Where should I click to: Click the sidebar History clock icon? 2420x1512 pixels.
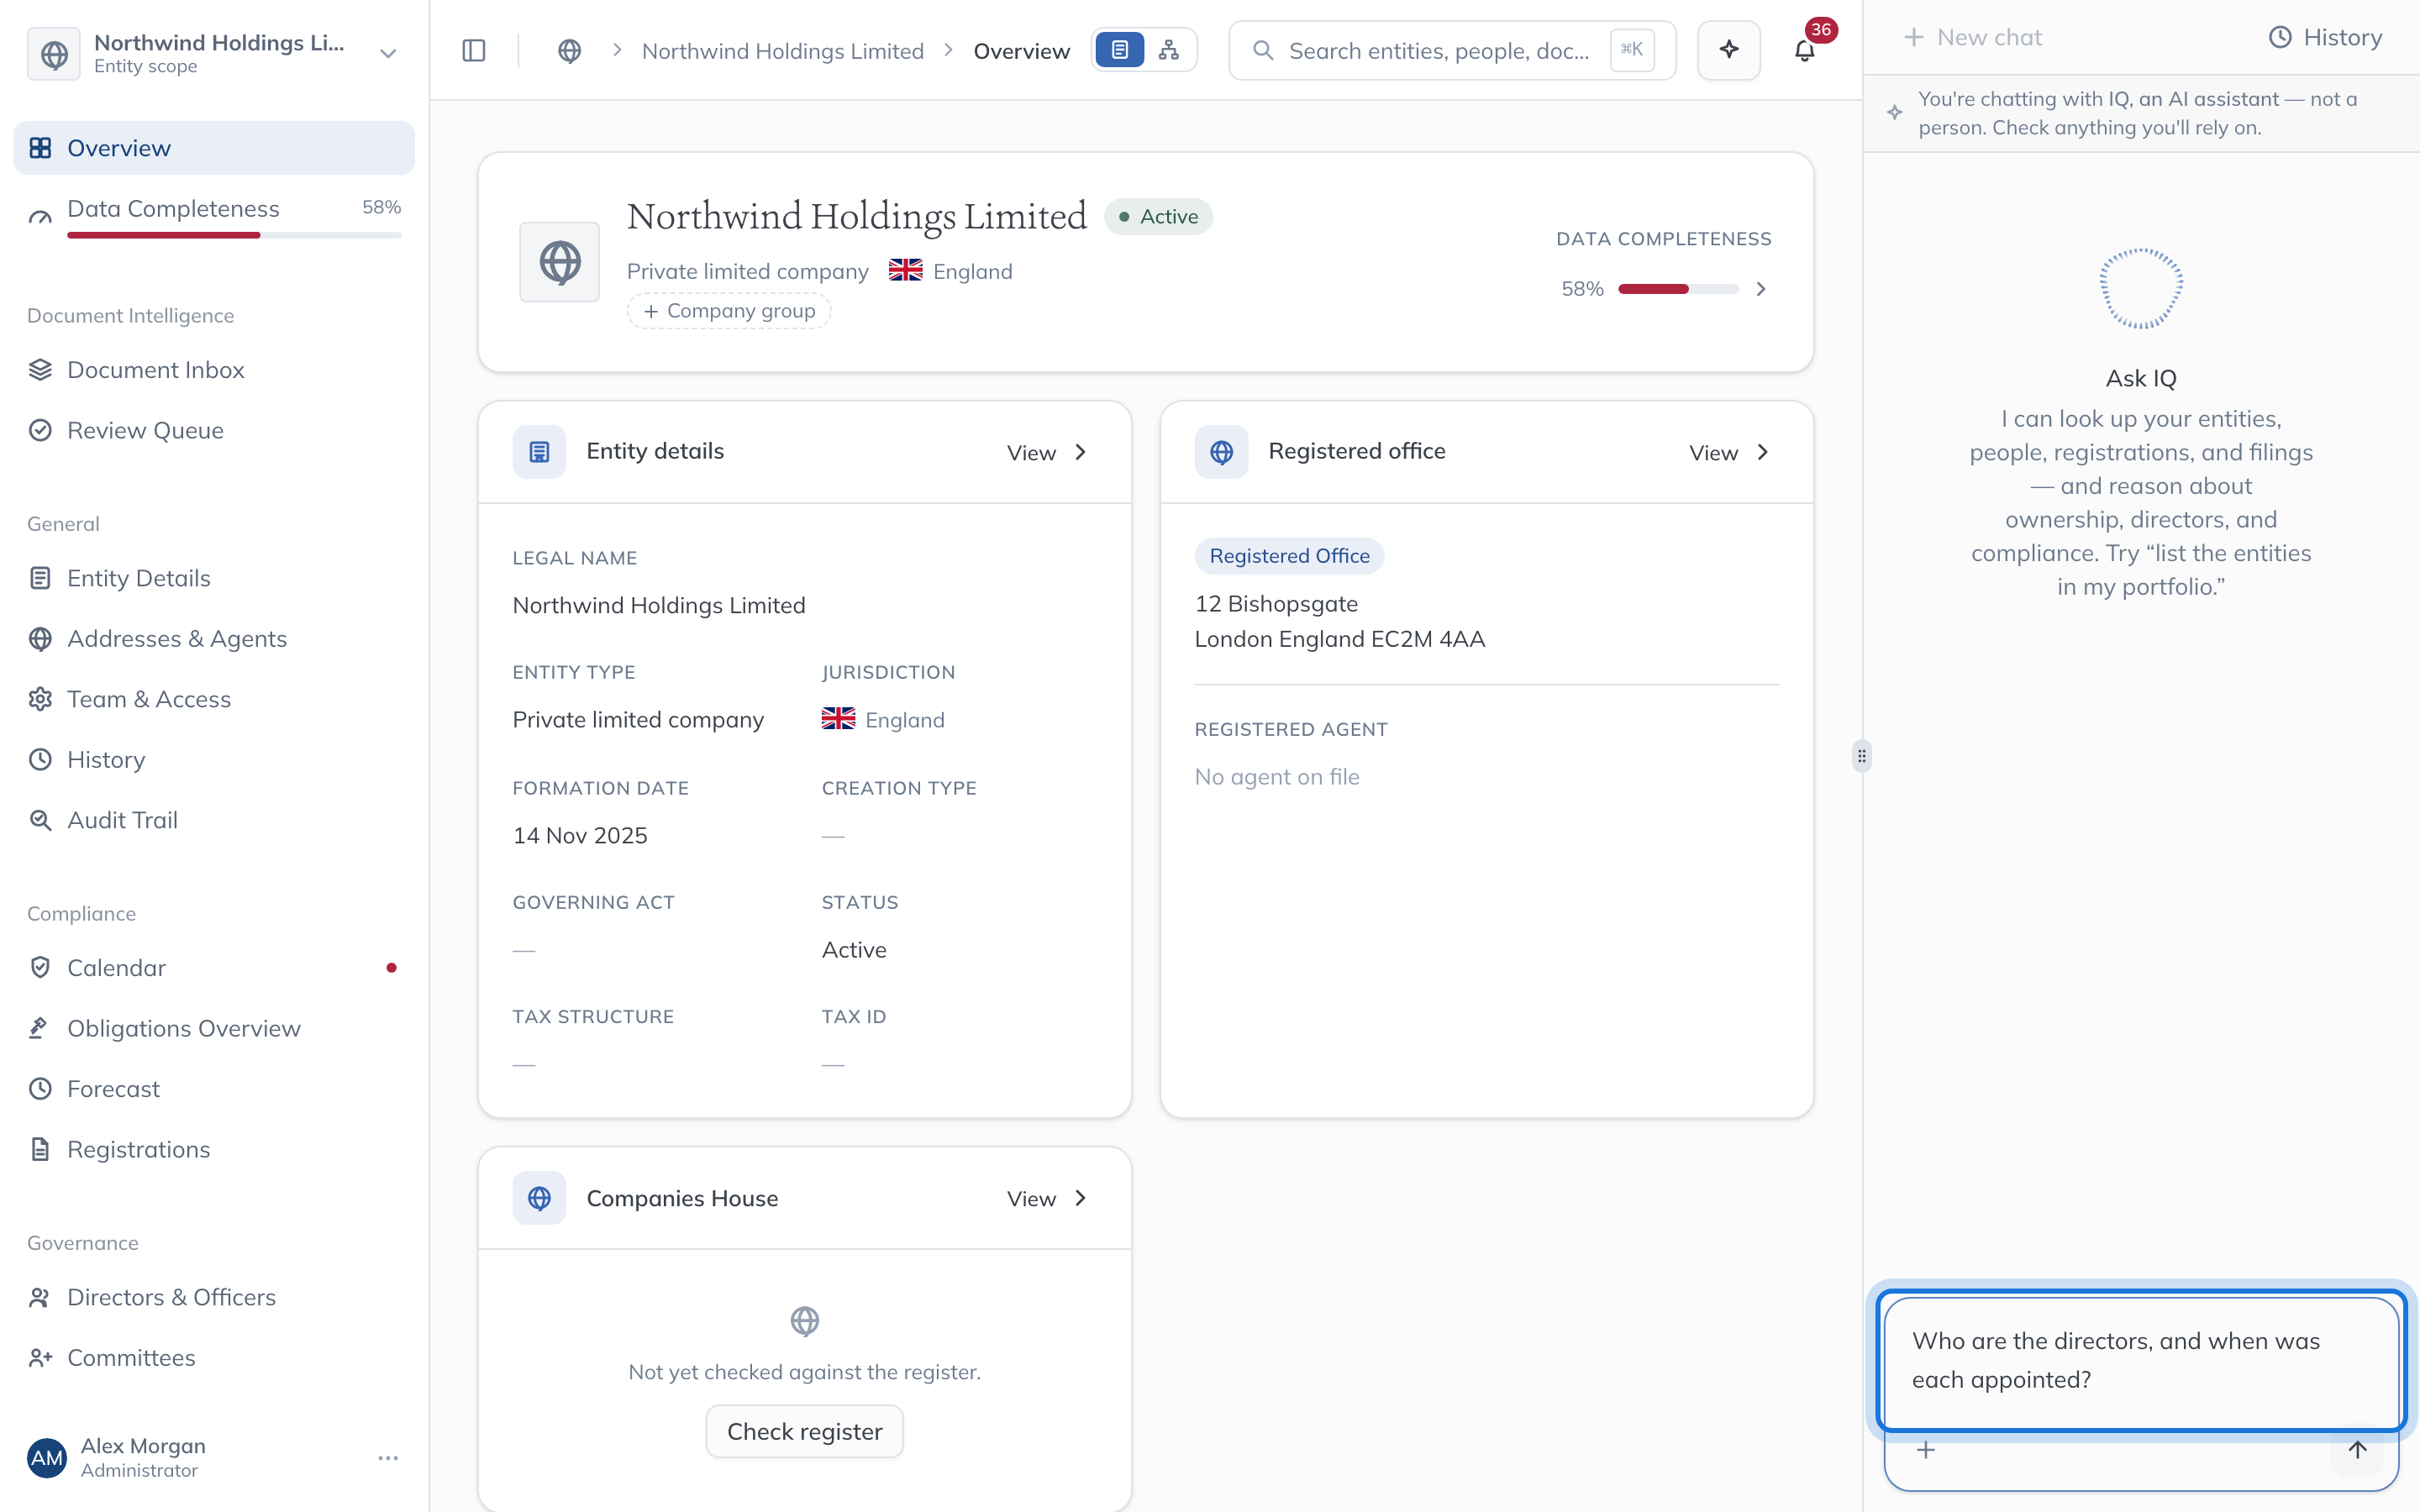click(x=40, y=760)
